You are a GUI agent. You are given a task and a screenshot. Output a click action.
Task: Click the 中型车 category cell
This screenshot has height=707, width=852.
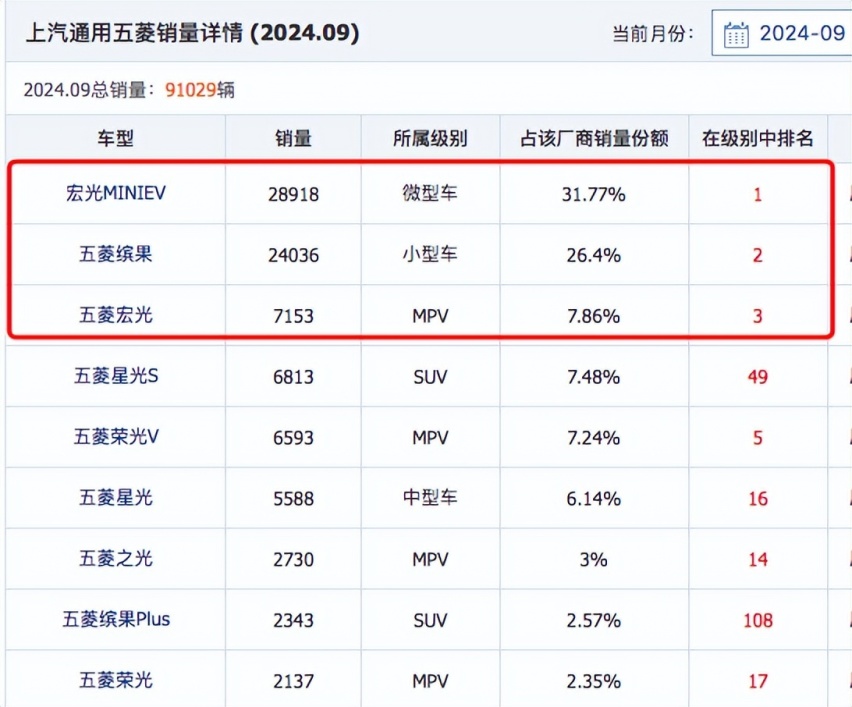click(430, 498)
